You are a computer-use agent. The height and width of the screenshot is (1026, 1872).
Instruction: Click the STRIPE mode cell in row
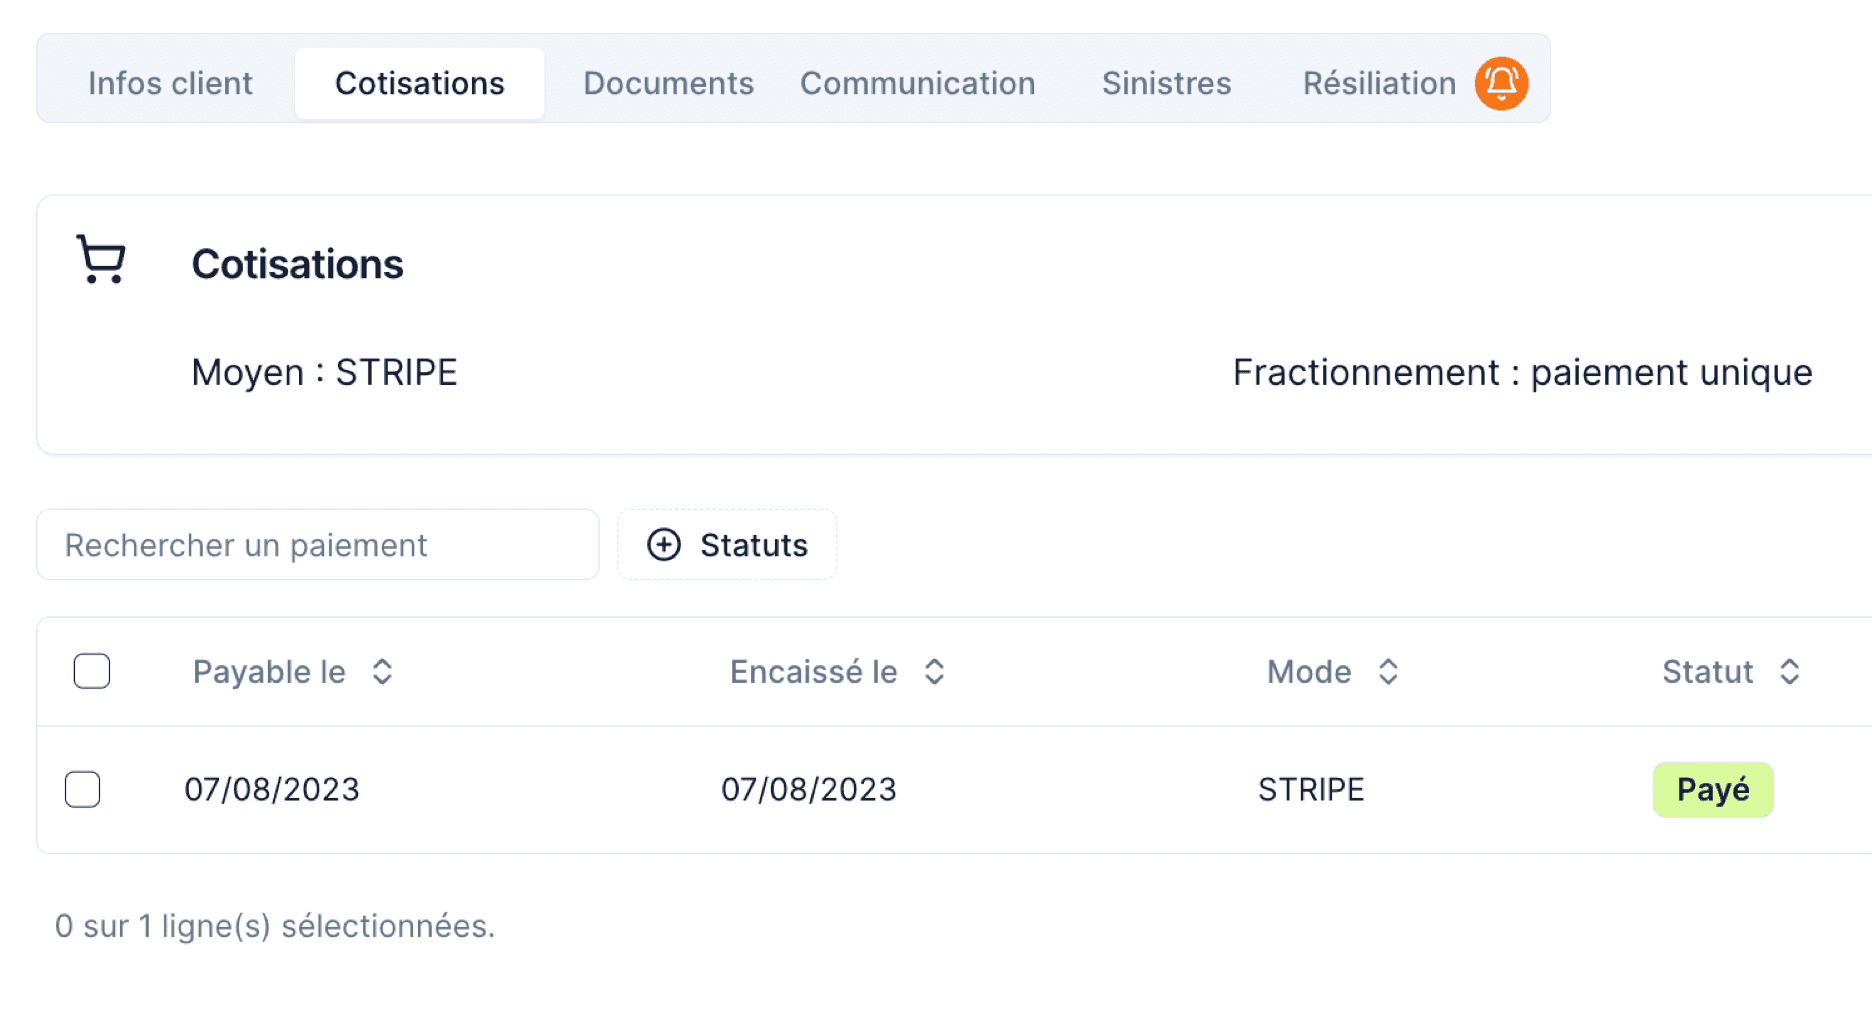1311,790
